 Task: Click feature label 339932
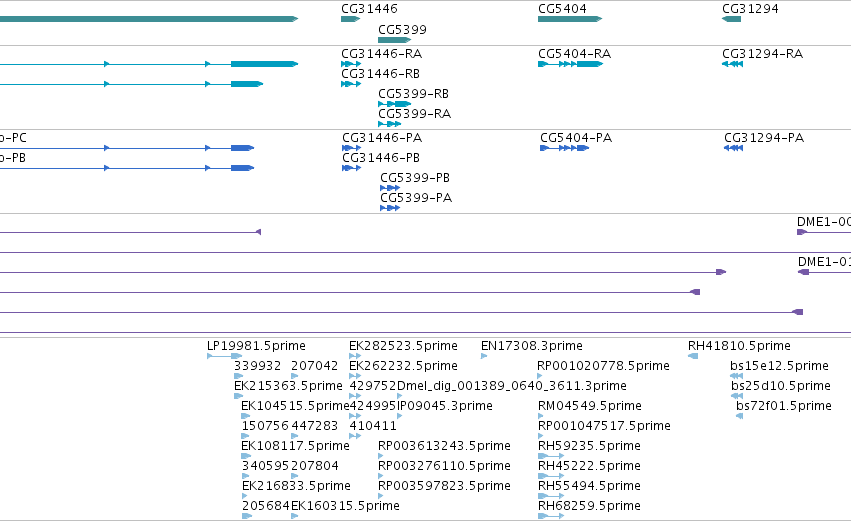click(x=258, y=366)
